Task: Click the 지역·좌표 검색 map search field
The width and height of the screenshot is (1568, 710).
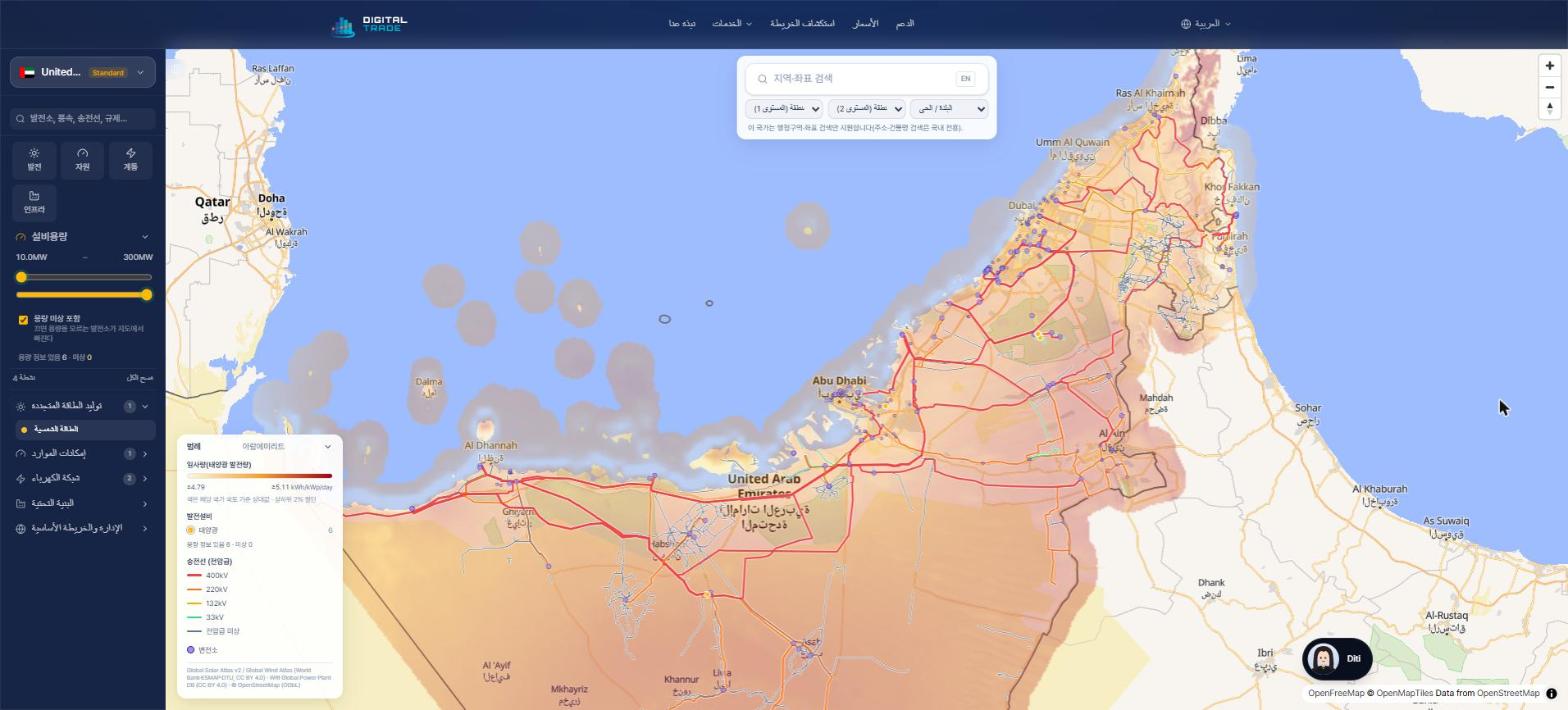Action: [857, 78]
